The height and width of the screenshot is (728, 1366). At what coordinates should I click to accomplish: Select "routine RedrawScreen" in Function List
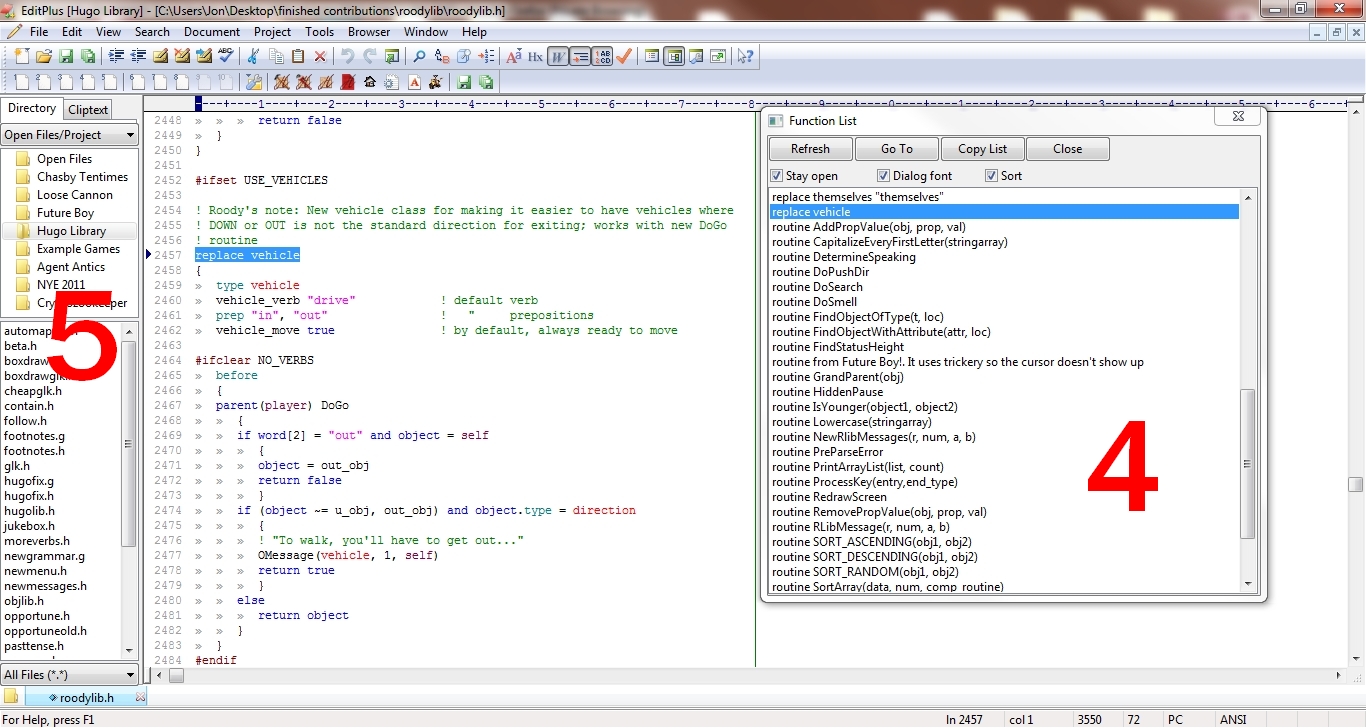click(829, 497)
